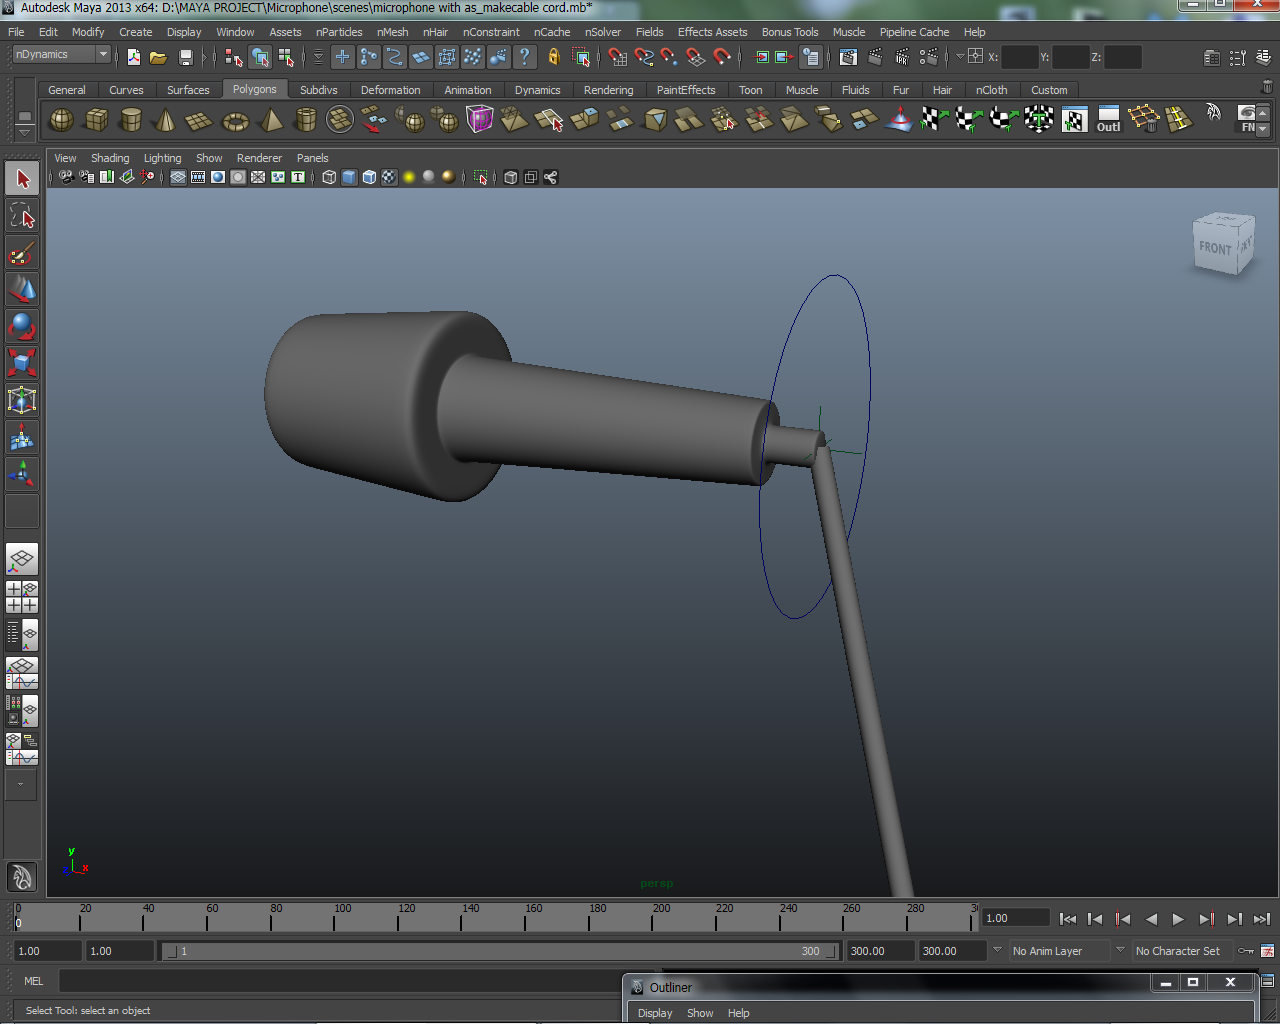The width and height of the screenshot is (1280, 1024).
Task: Click the time range slider bar
Action: pos(500,951)
